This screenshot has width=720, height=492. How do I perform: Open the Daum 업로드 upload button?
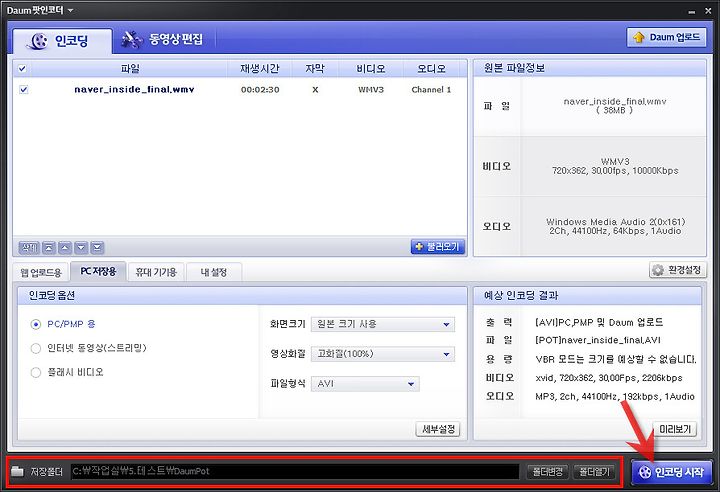coord(666,37)
